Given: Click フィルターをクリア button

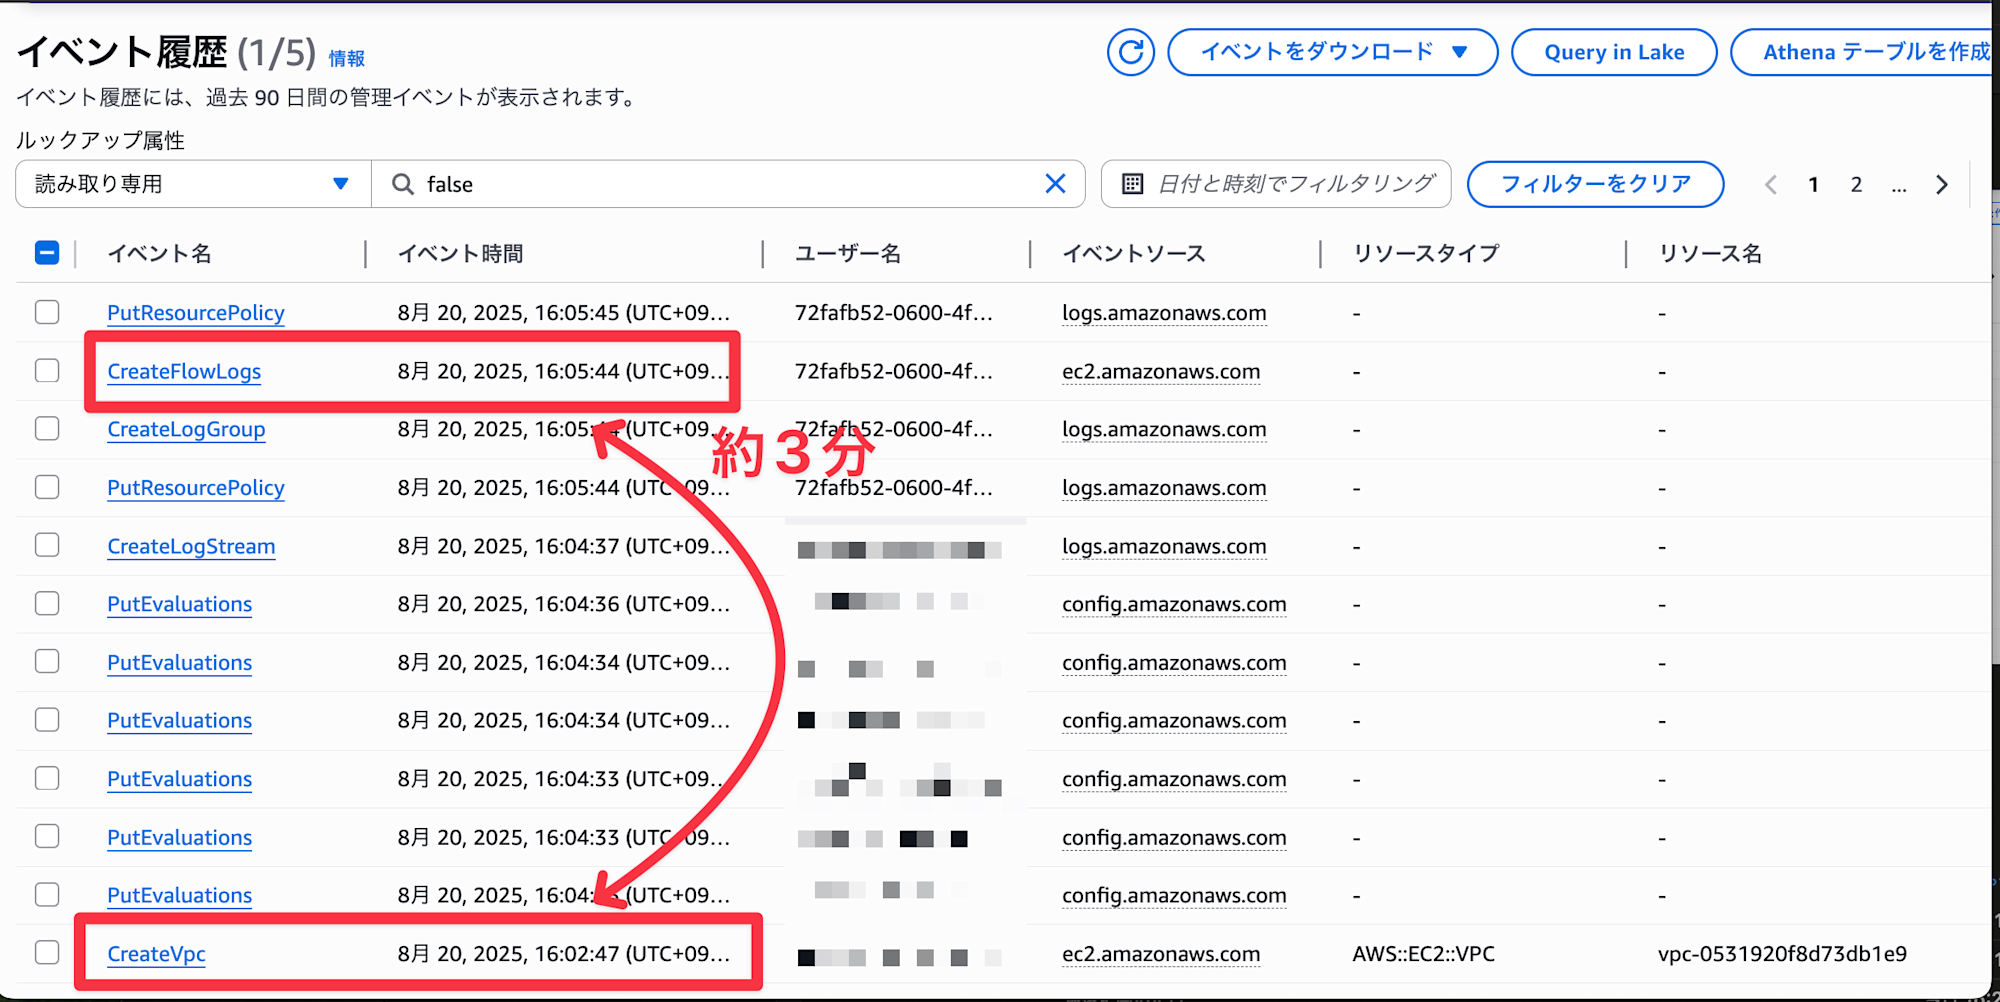Looking at the screenshot, I should pyautogui.click(x=1596, y=184).
